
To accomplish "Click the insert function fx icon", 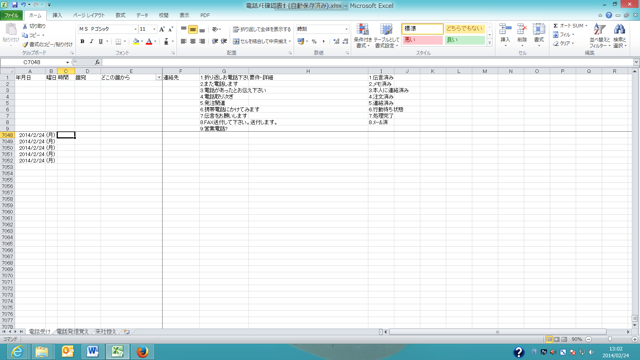I will 97,62.
